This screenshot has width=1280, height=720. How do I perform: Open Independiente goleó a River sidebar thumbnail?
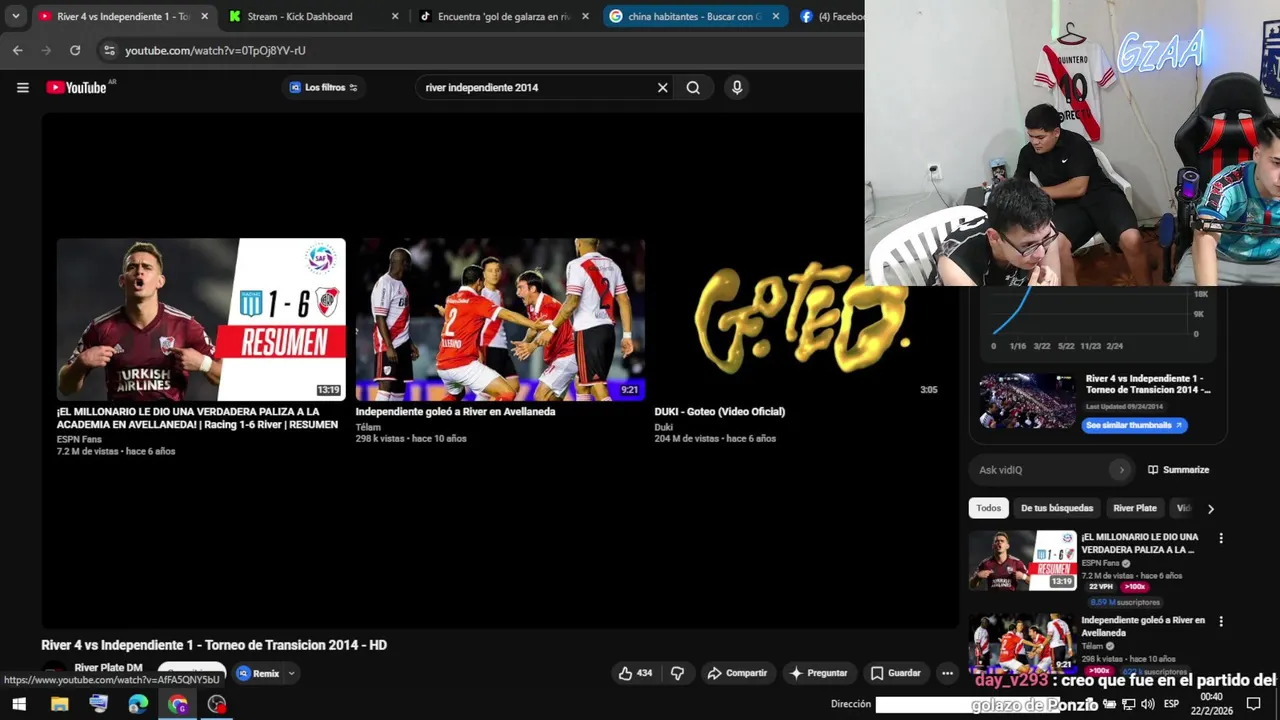[x=1022, y=642]
